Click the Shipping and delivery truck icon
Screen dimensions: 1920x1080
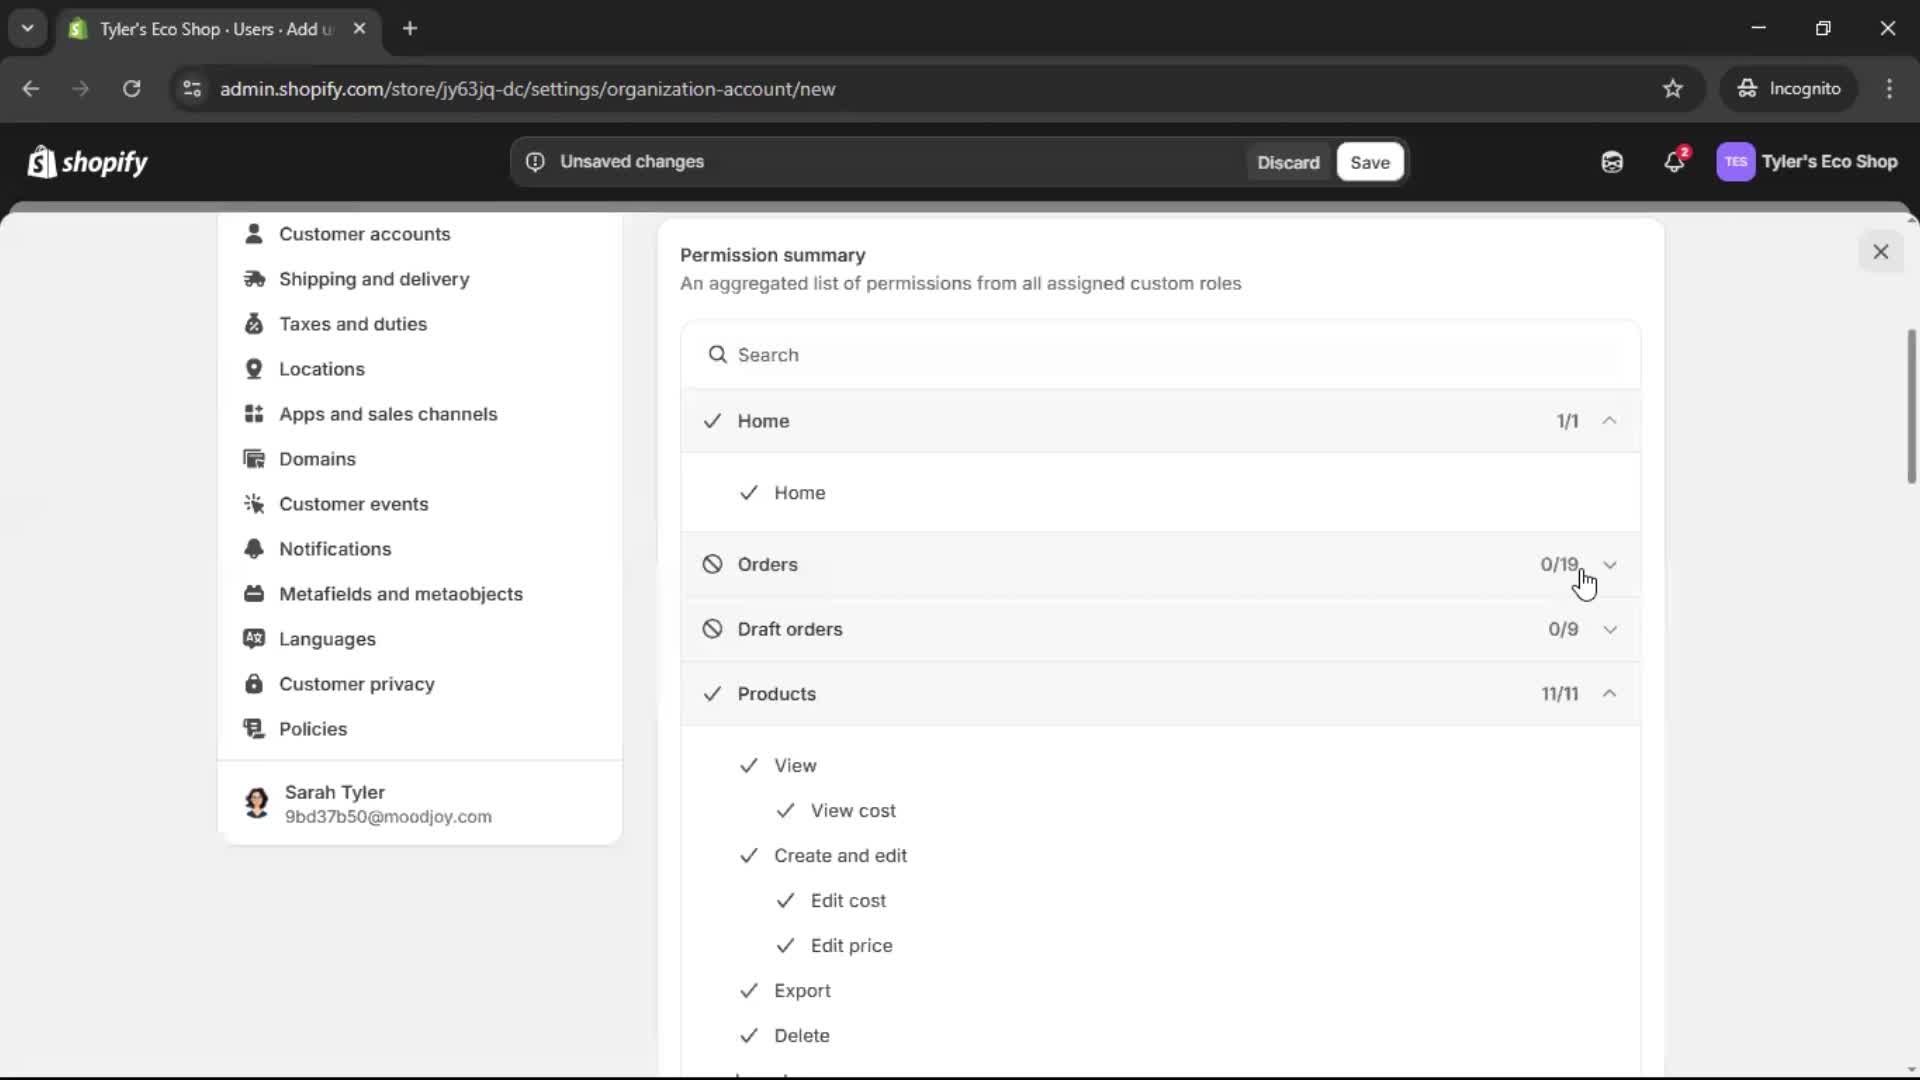[x=254, y=279]
